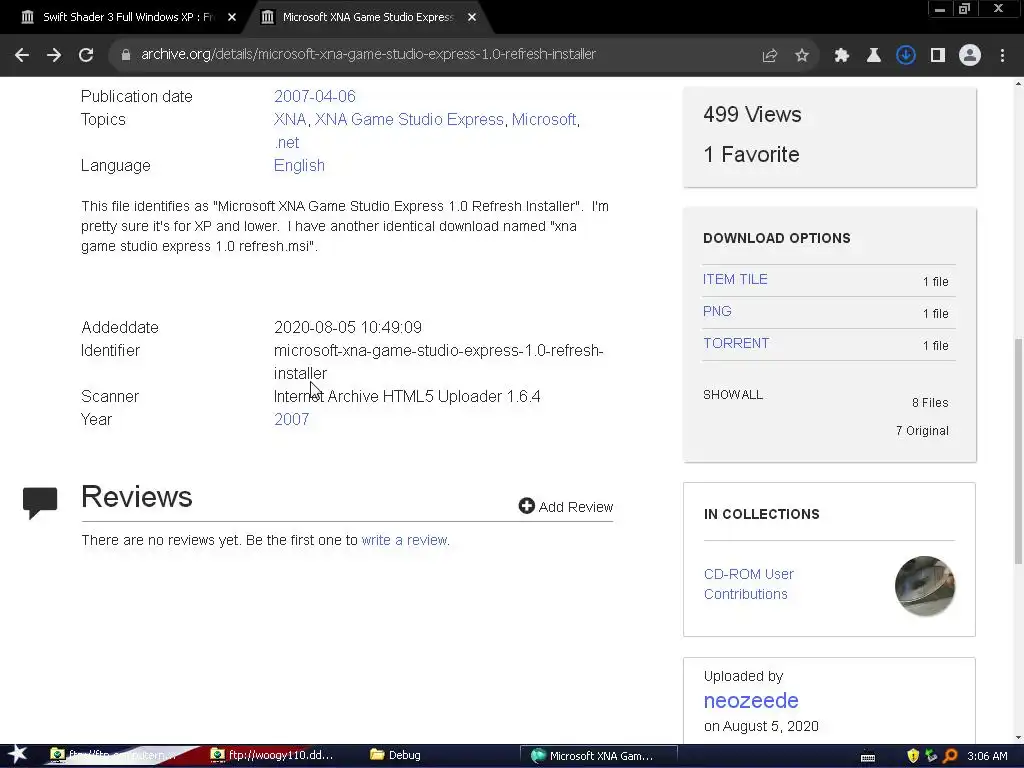
Task: Go forward using the browser forward arrow
Action: [x=54, y=55]
